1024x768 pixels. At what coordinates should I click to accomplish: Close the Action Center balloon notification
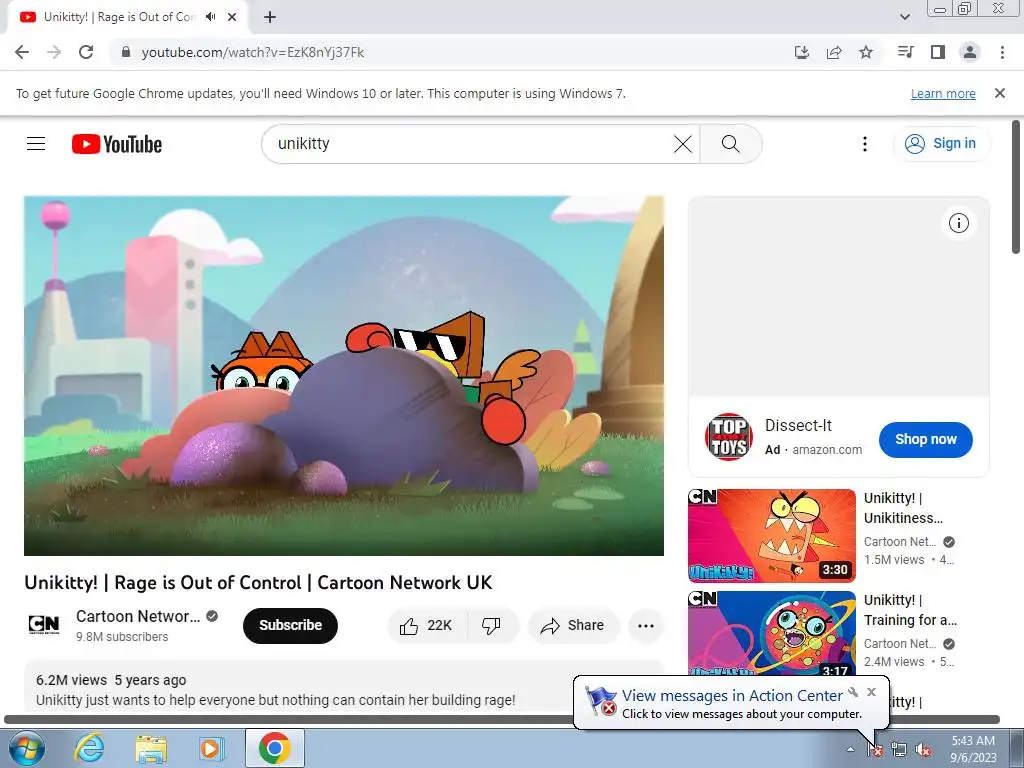[871, 692]
